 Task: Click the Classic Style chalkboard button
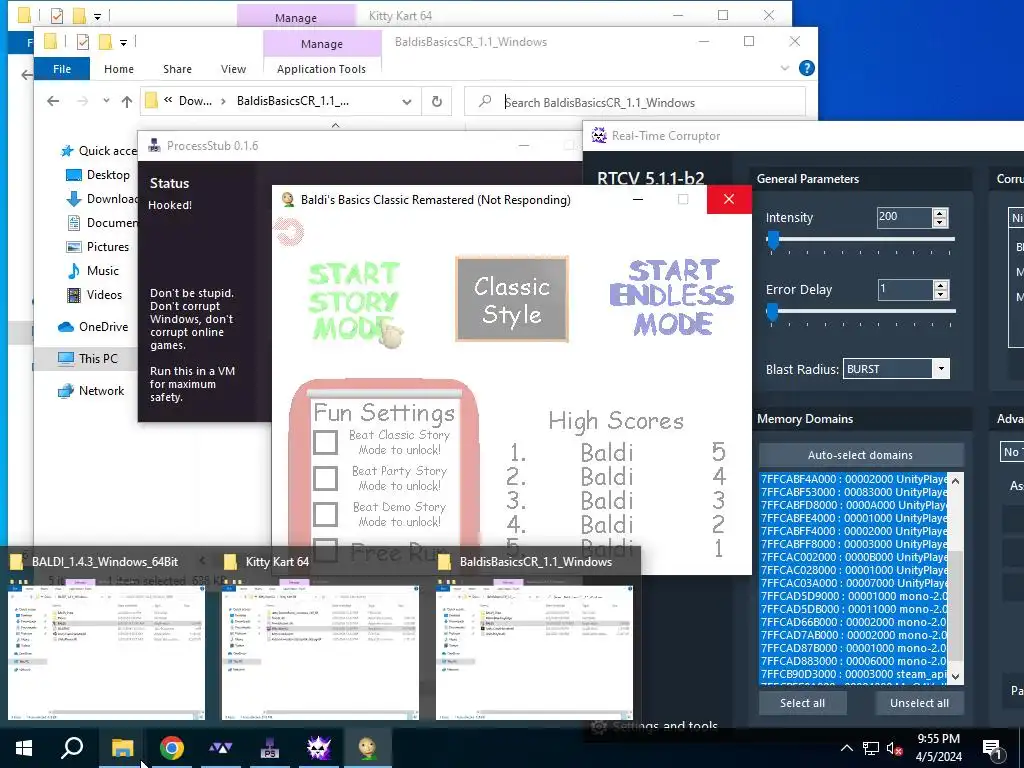[511, 299]
